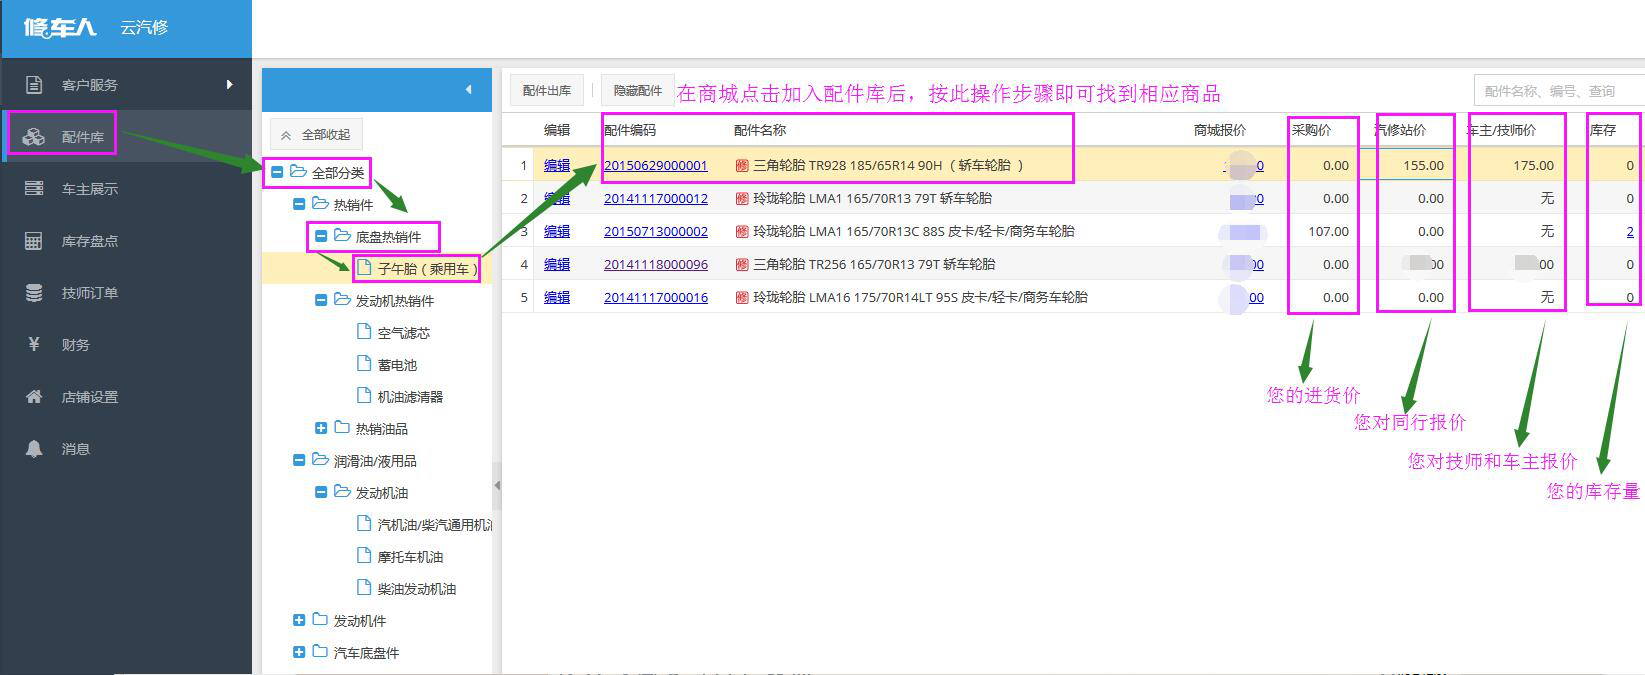Open 库存盘点 calculator icon
The width and height of the screenshot is (1645, 675).
tap(34, 241)
